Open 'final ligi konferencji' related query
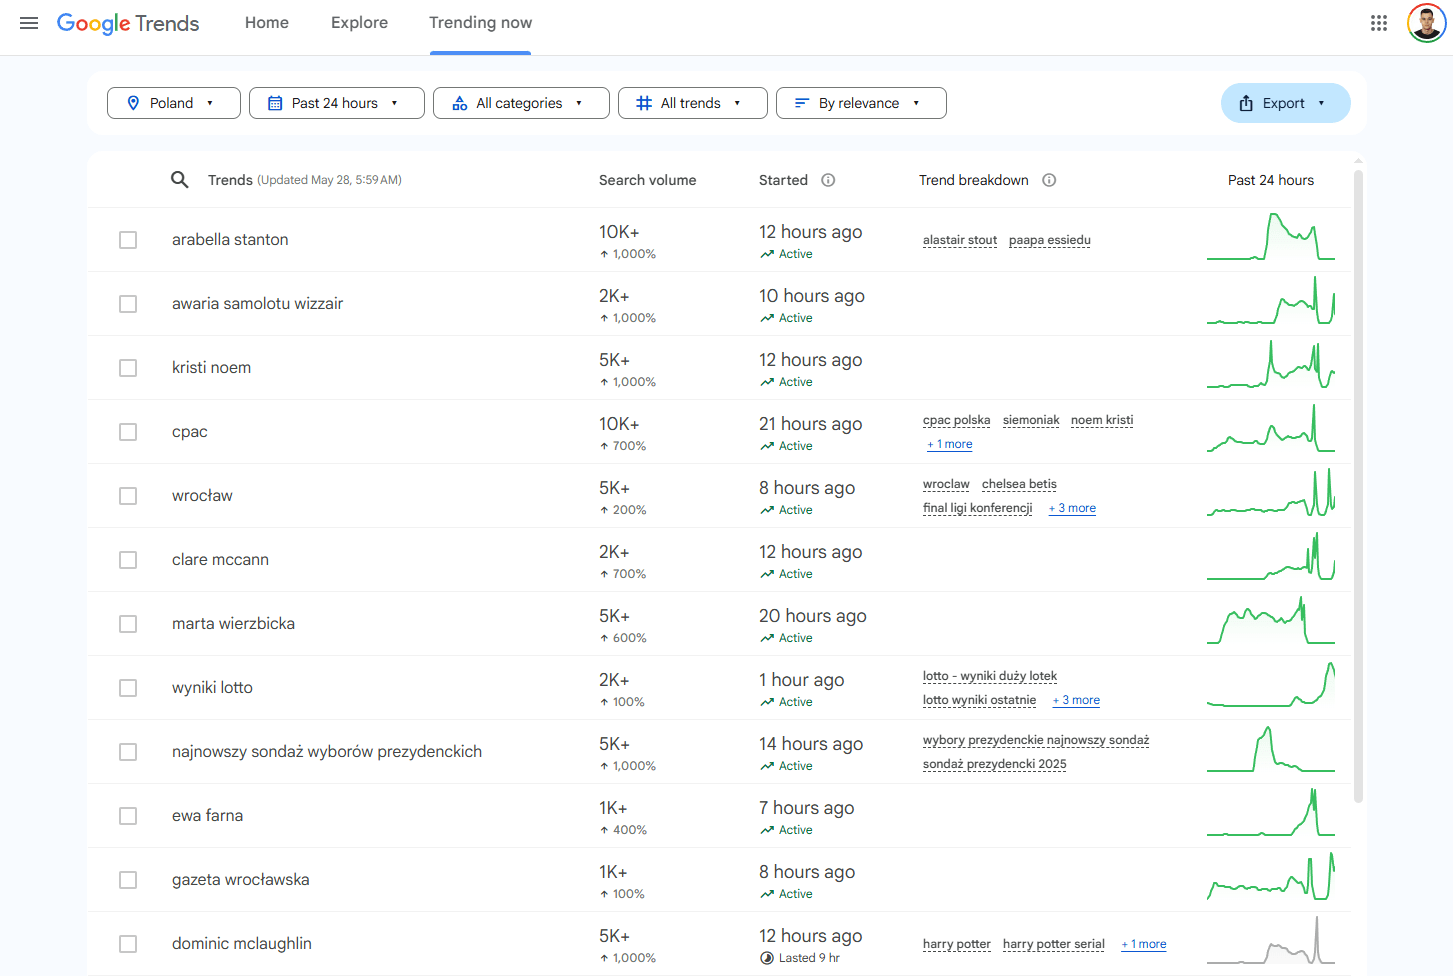 pyautogui.click(x=978, y=508)
